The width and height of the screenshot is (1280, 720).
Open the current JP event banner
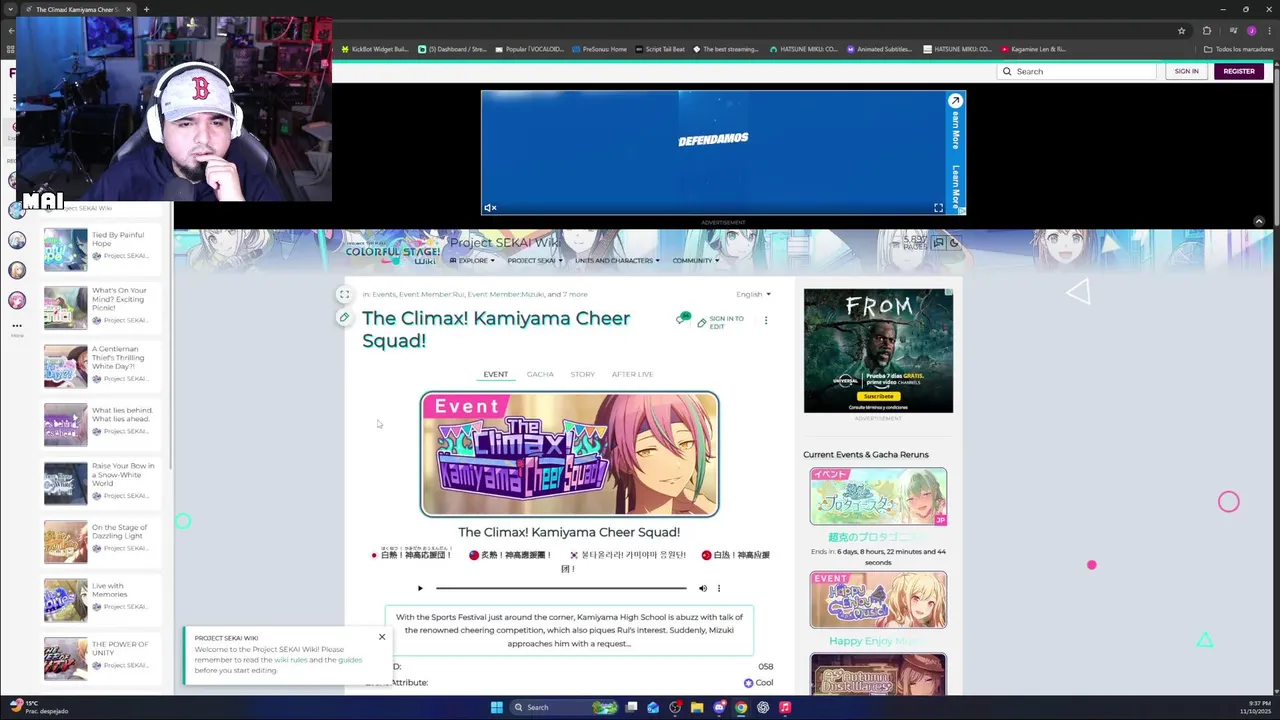click(878, 497)
